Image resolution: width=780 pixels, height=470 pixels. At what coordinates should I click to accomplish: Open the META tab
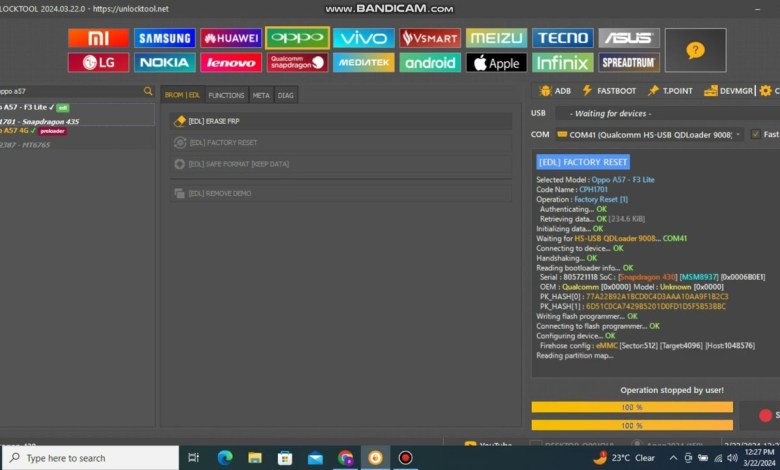click(x=260, y=95)
